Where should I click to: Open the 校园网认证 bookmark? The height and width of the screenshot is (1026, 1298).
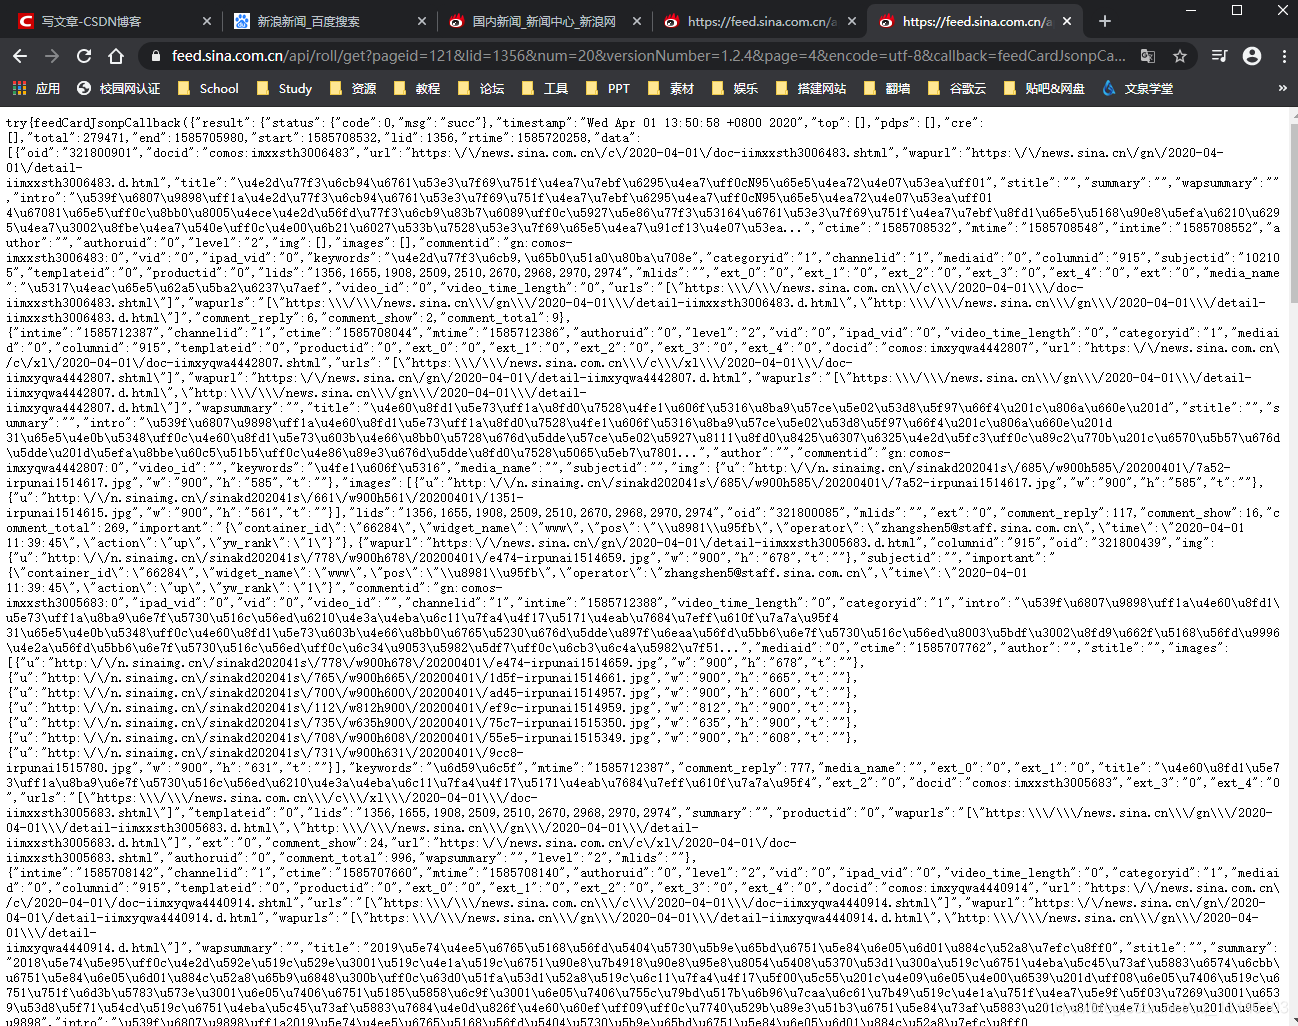click(x=118, y=88)
